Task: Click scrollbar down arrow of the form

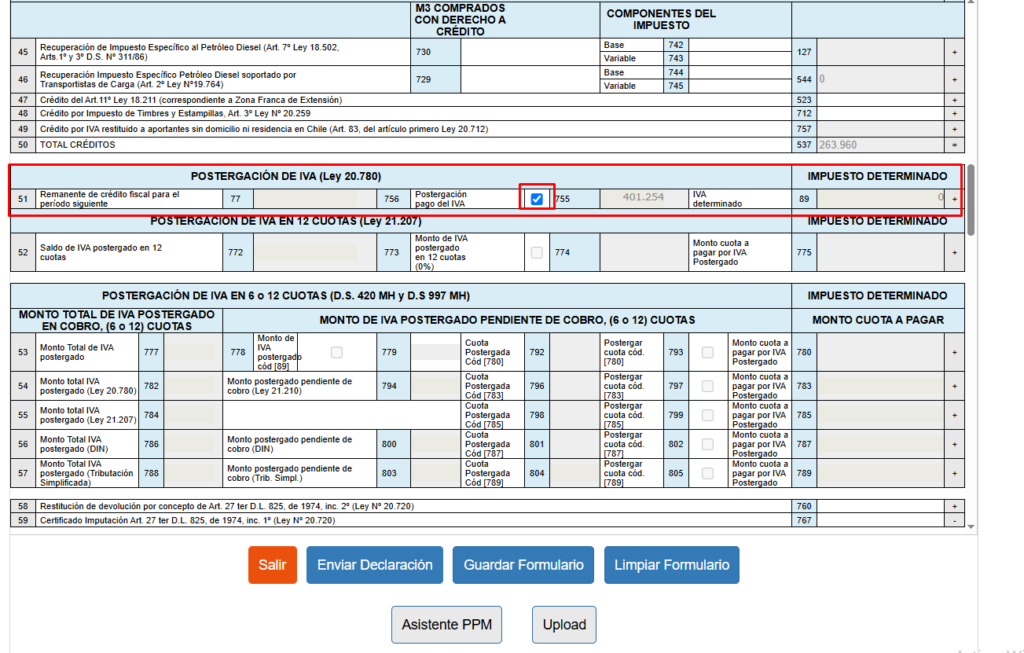Action: [971, 526]
